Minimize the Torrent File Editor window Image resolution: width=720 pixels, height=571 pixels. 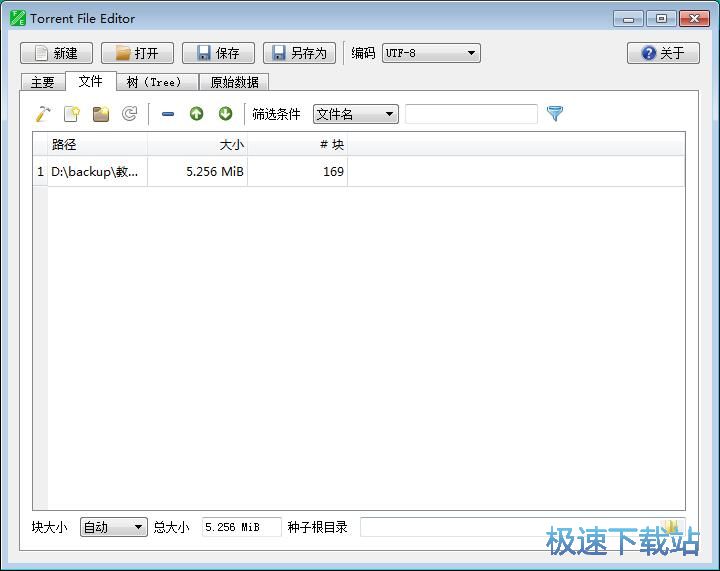click(628, 19)
